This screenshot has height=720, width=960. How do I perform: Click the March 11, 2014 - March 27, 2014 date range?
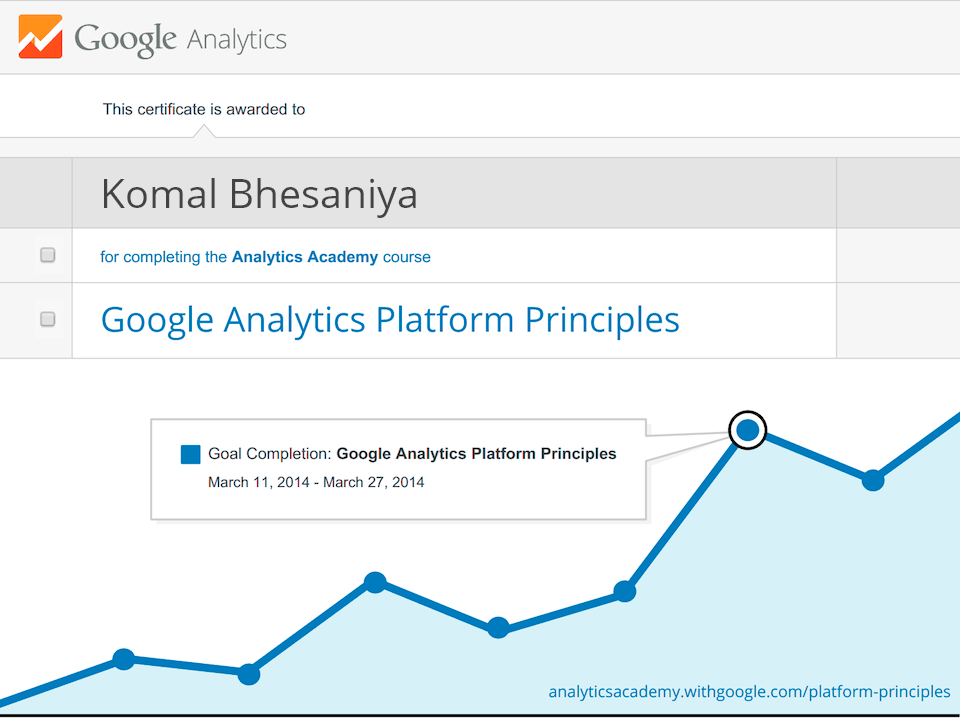click(x=316, y=483)
